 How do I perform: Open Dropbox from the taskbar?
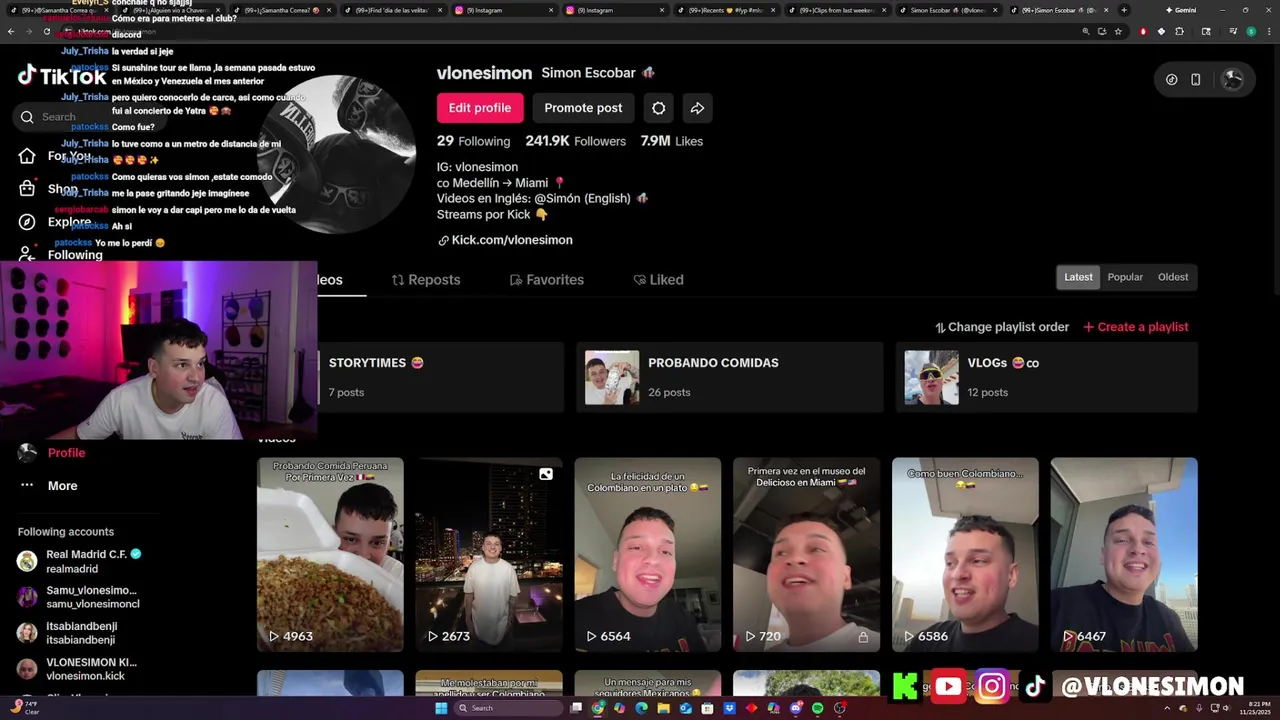click(729, 708)
